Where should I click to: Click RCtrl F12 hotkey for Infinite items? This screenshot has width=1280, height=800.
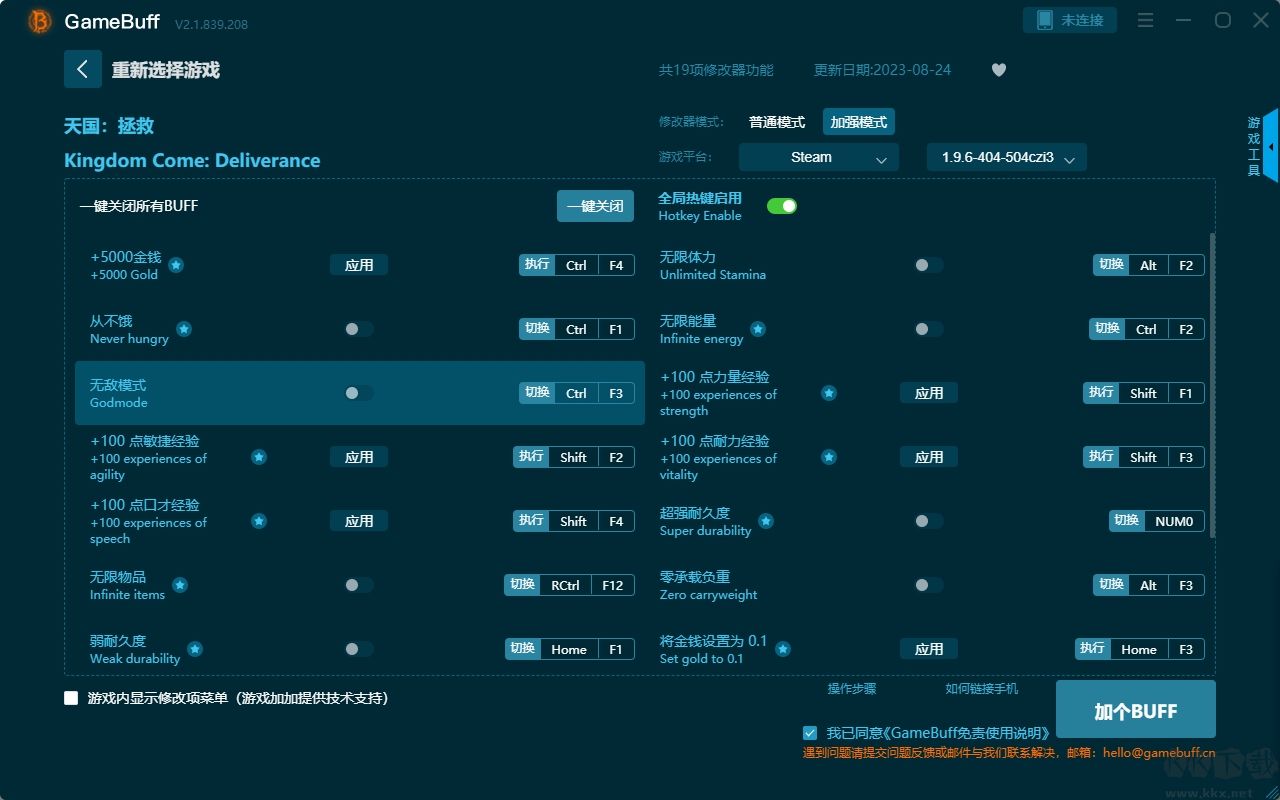point(569,585)
